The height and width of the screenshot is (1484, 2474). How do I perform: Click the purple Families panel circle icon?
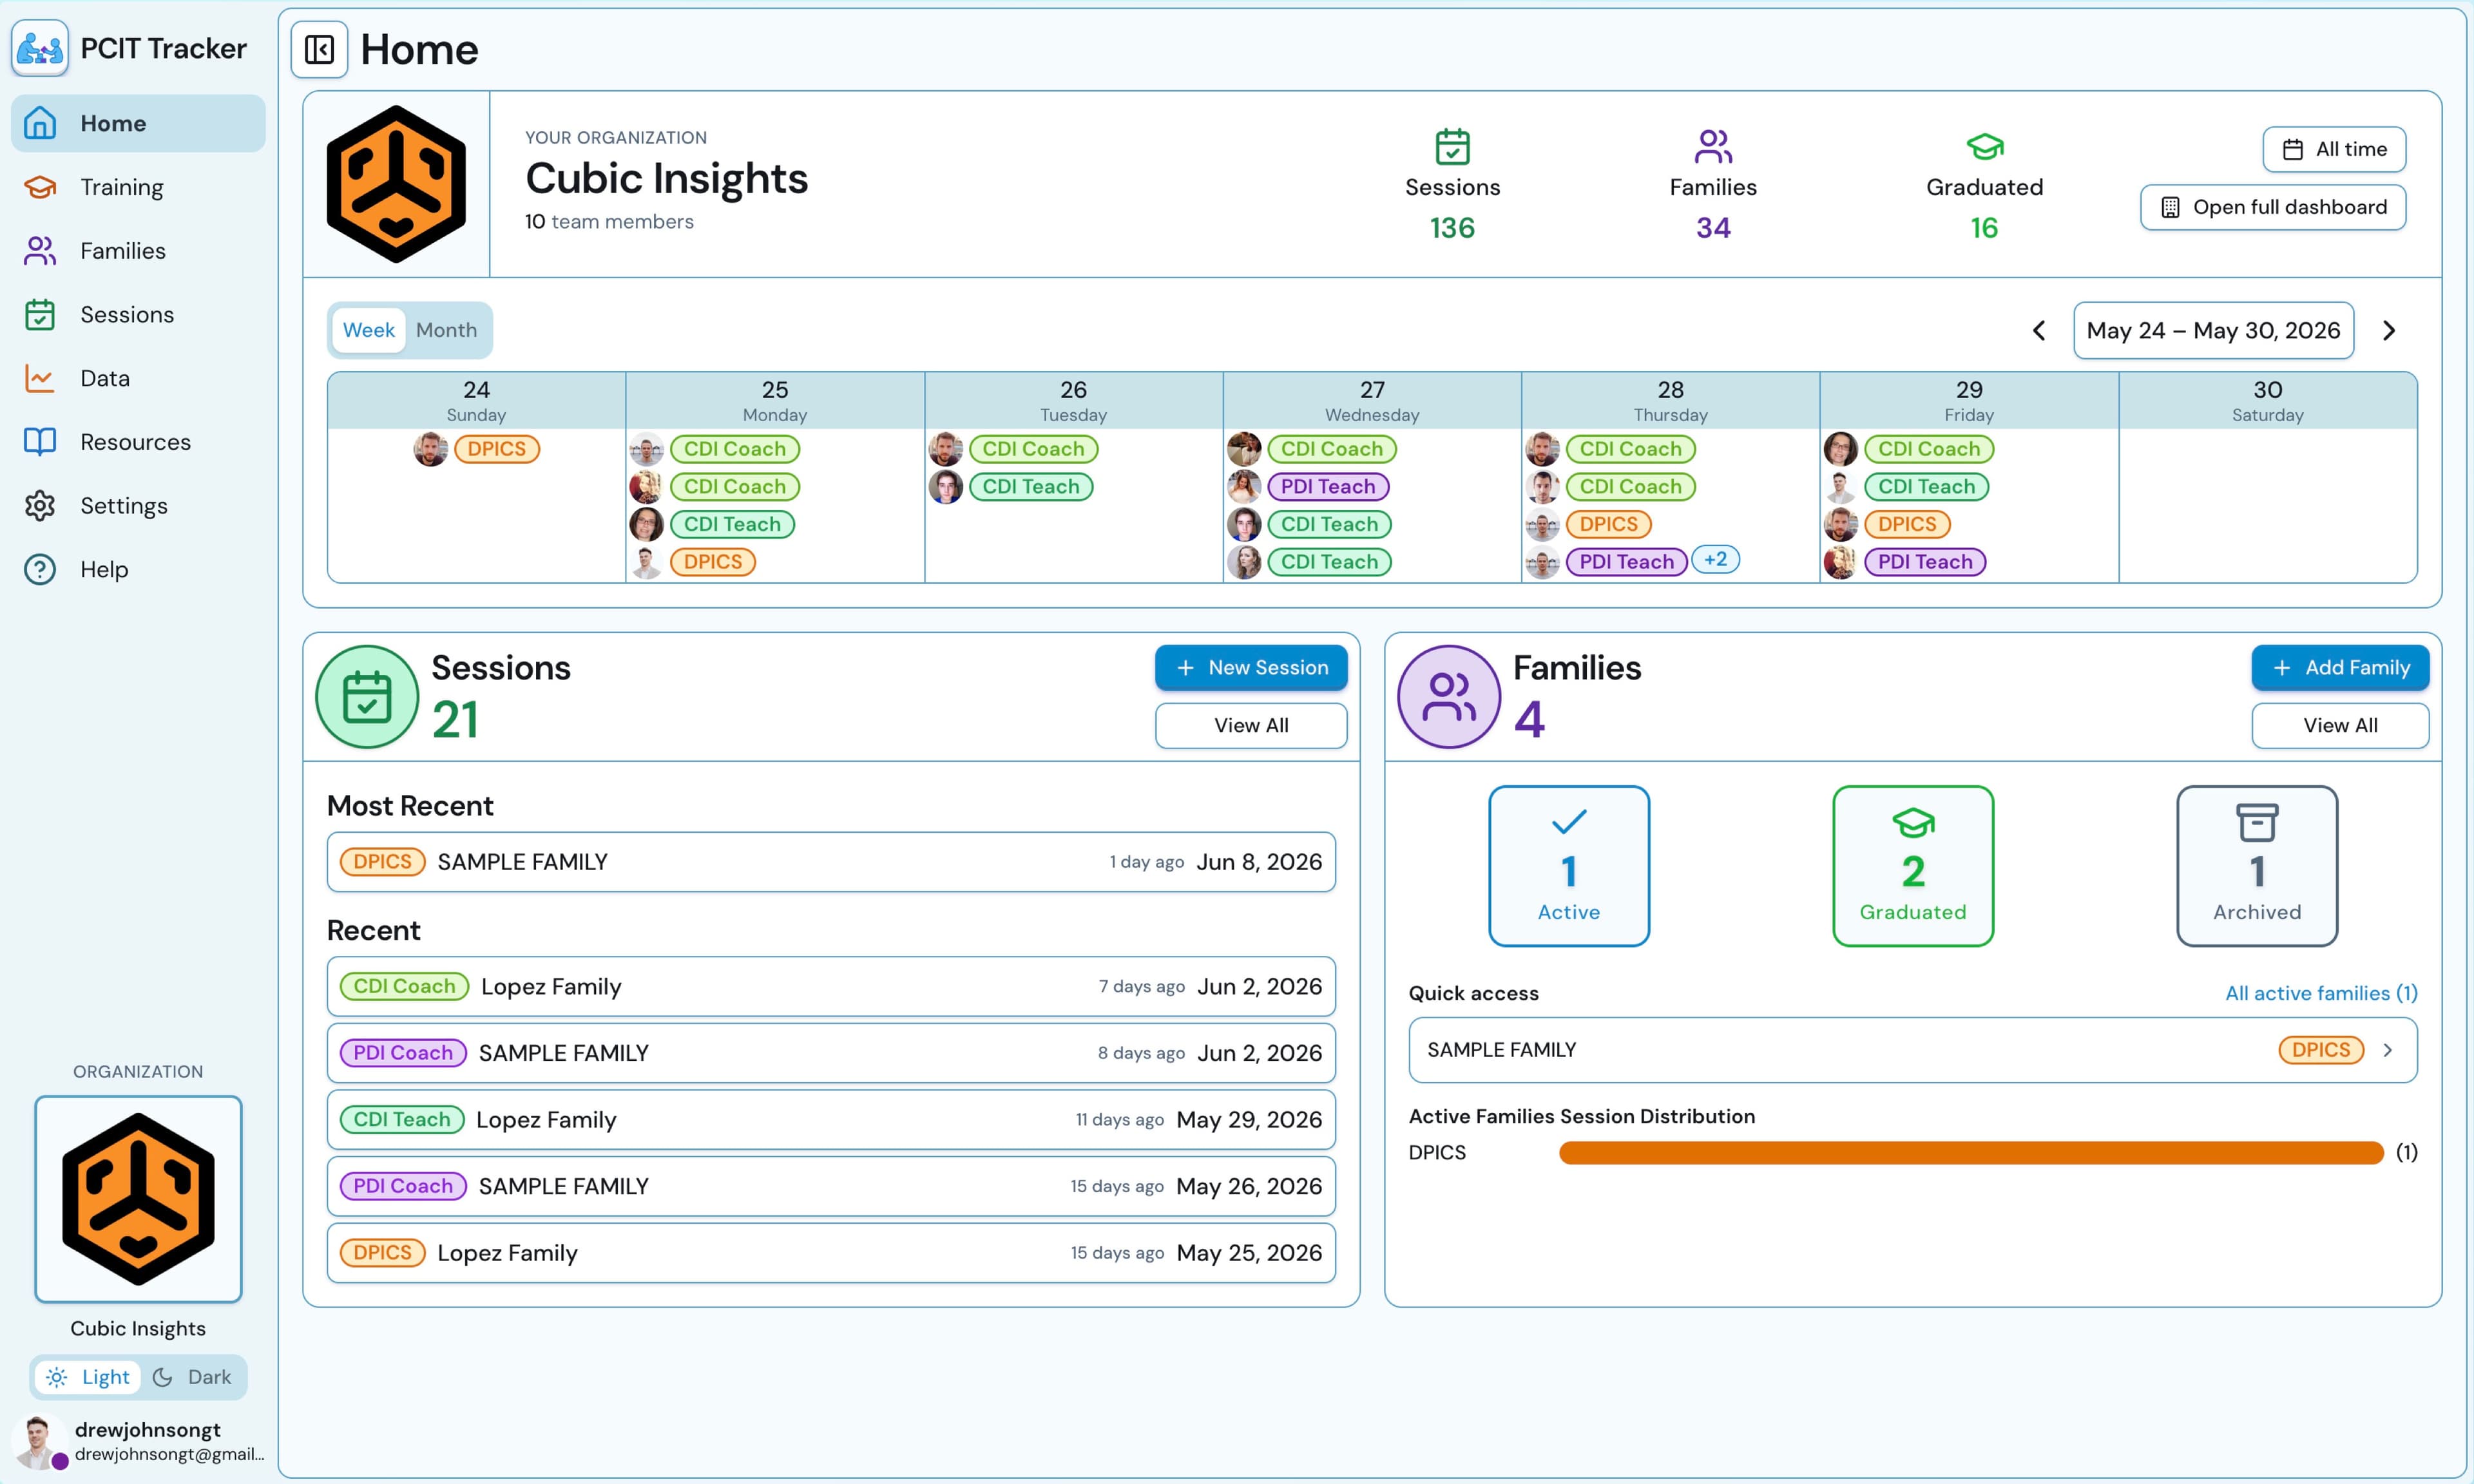1449,697
